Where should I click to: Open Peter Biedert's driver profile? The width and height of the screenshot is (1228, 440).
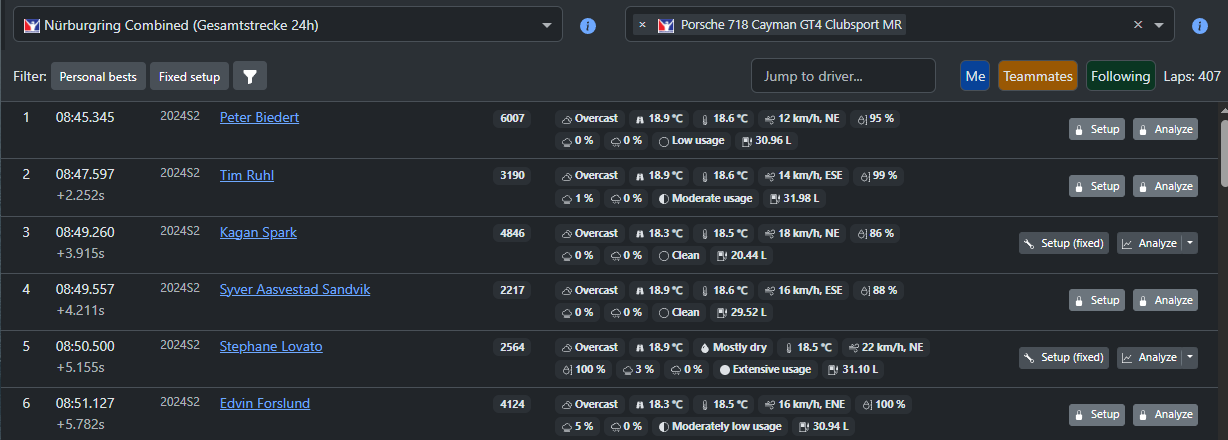click(259, 117)
